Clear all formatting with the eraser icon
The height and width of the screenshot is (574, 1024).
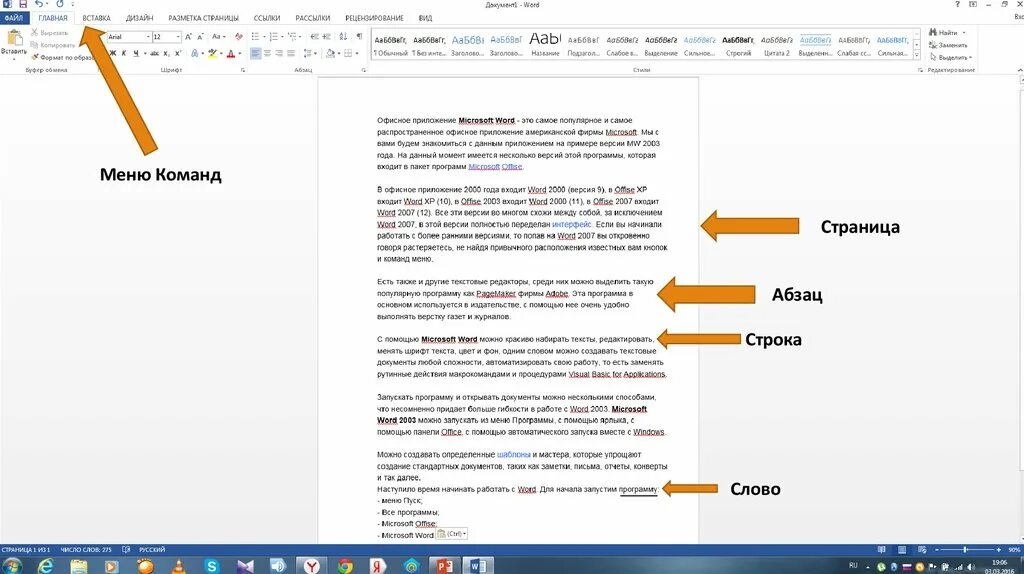point(238,37)
